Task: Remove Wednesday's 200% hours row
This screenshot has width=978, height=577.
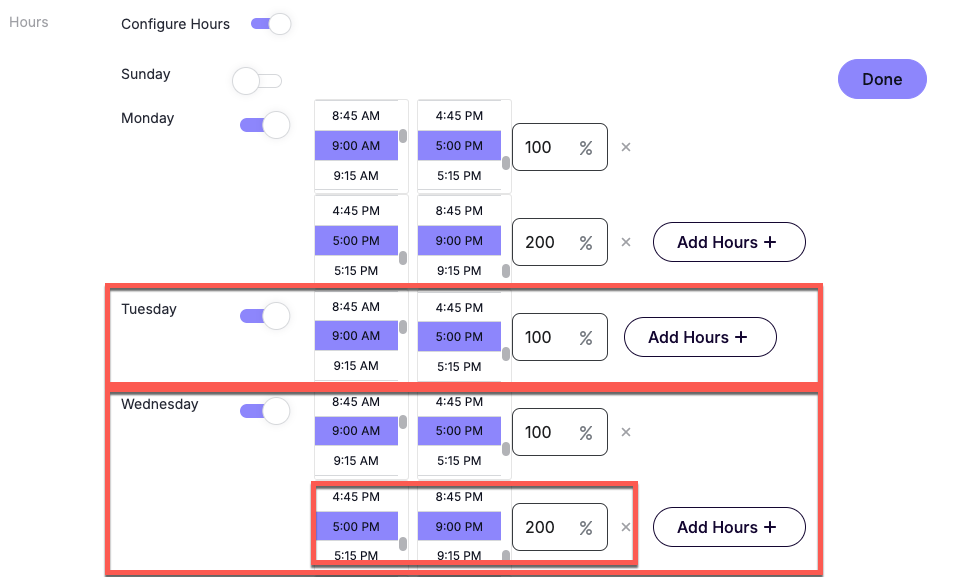Action: click(626, 527)
